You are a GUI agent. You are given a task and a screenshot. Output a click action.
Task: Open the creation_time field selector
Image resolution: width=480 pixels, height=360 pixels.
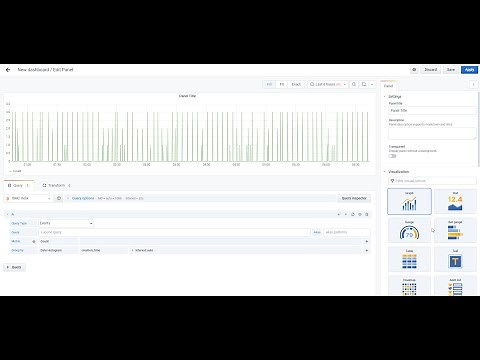[x=104, y=250]
